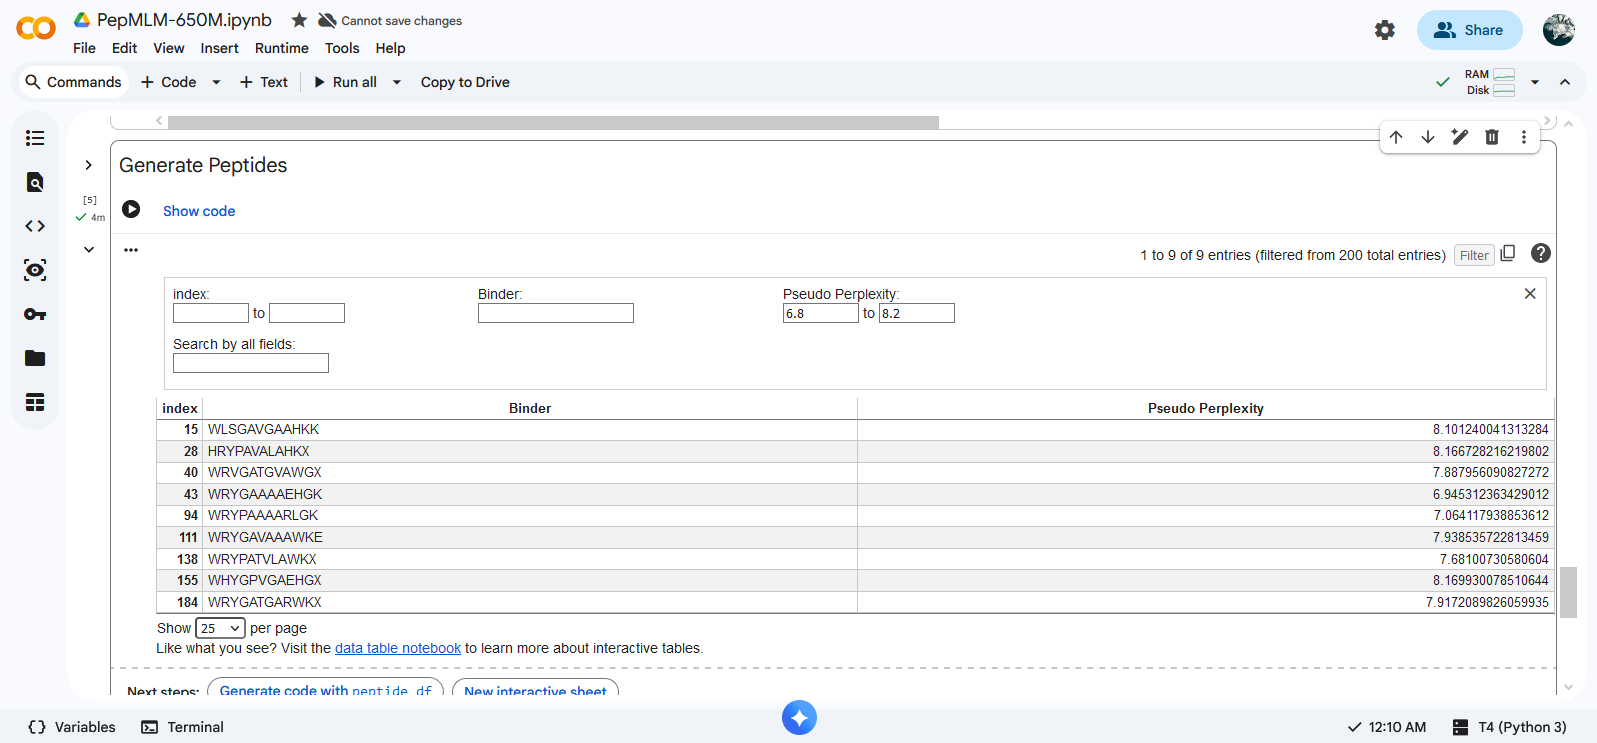
Task: Open the Runtime menu
Action: click(281, 48)
